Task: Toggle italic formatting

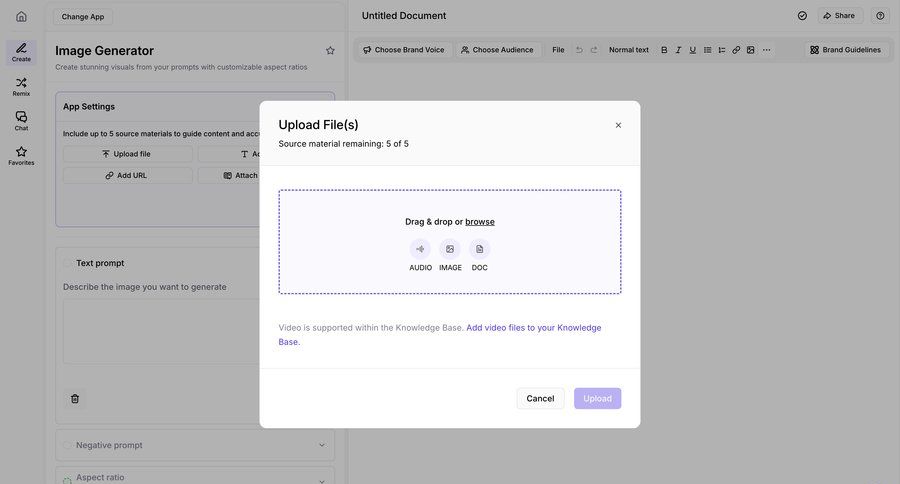Action: coord(678,50)
